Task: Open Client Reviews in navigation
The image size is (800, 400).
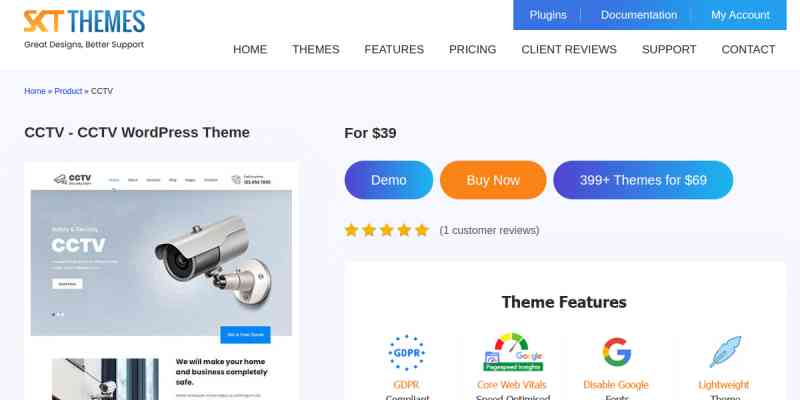Action: click(569, 49)
